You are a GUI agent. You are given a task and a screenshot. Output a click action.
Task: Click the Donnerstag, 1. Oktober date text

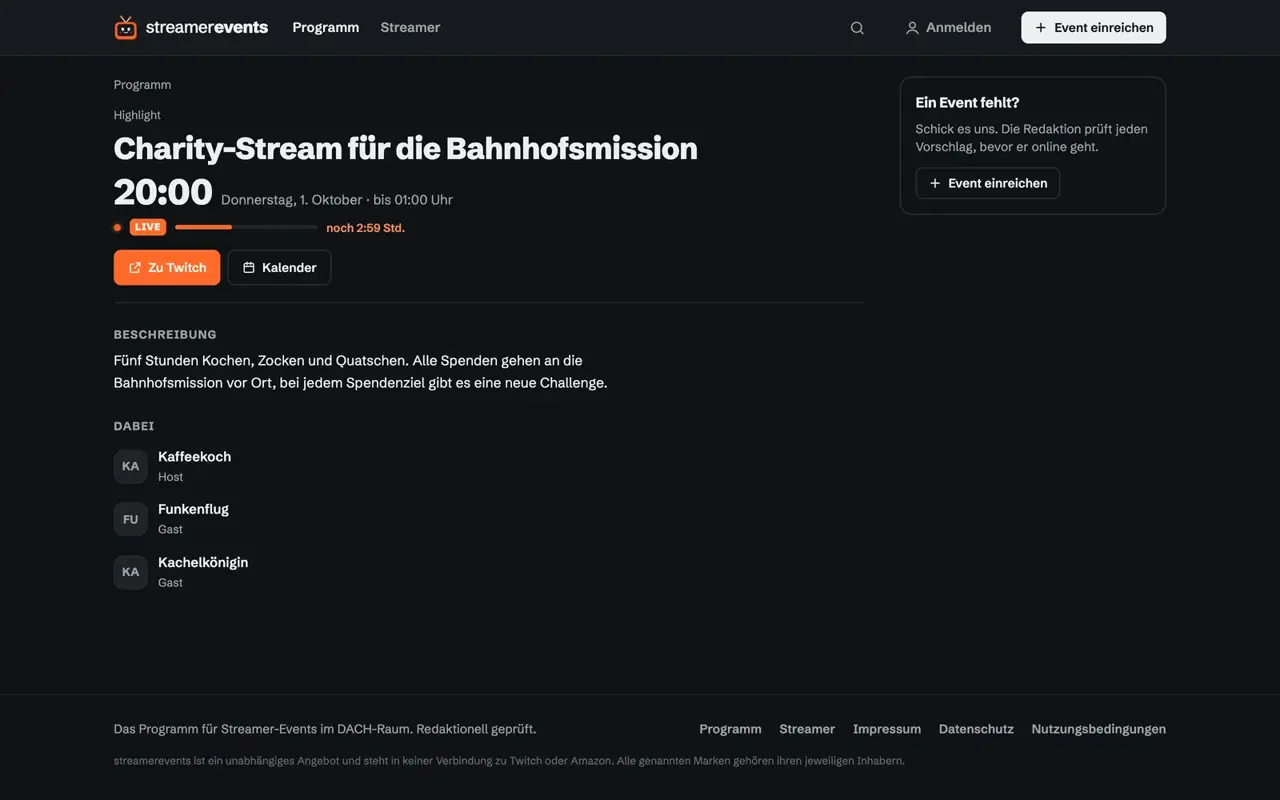pos(292,200)
